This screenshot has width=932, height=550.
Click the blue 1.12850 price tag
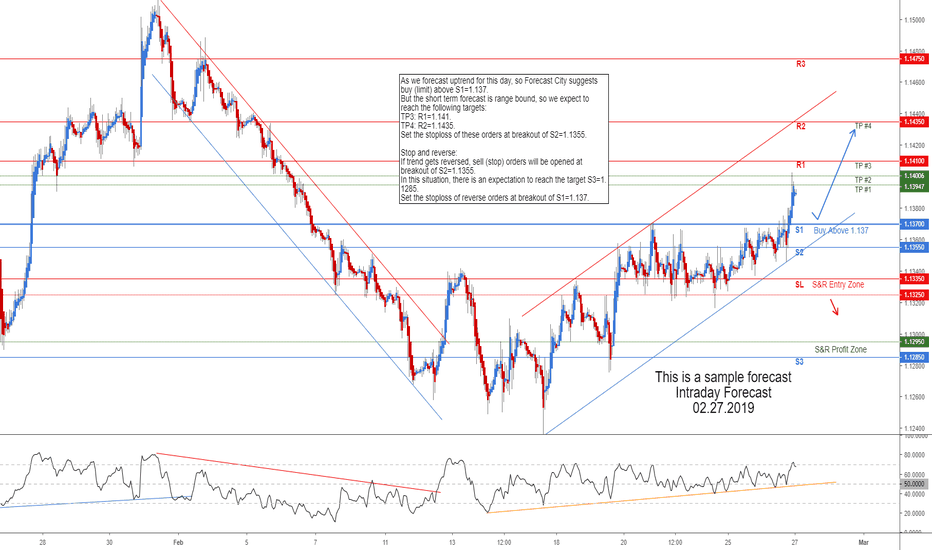coord(914,357)
